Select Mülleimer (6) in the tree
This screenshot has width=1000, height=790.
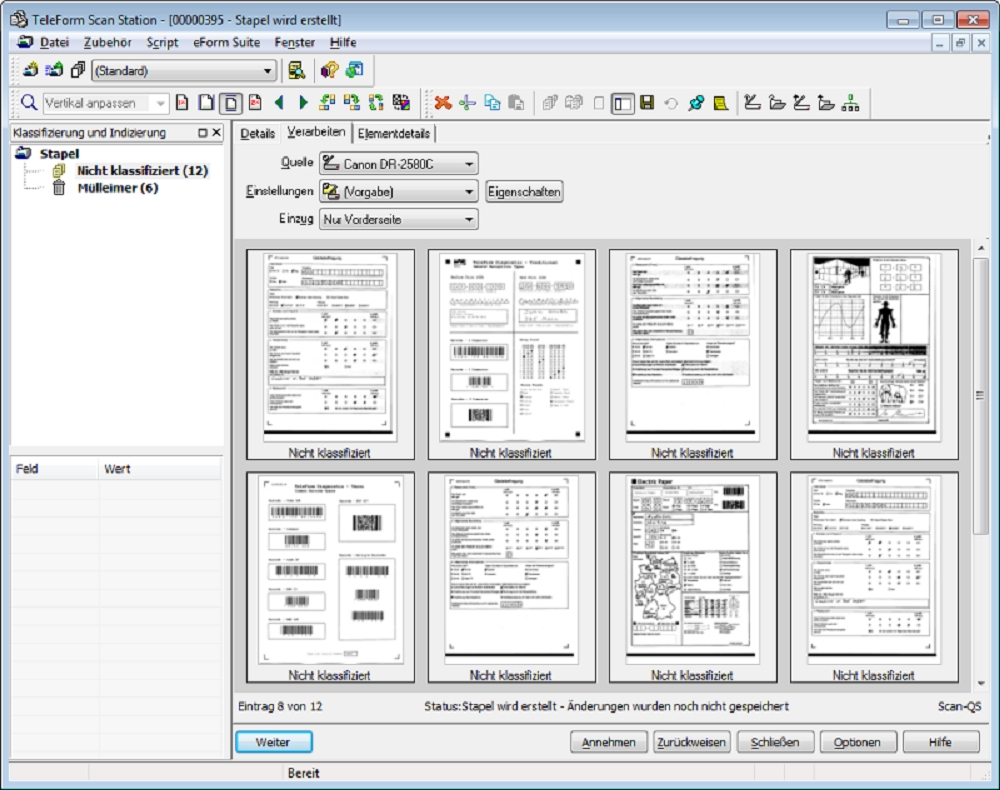pos(117,188)
